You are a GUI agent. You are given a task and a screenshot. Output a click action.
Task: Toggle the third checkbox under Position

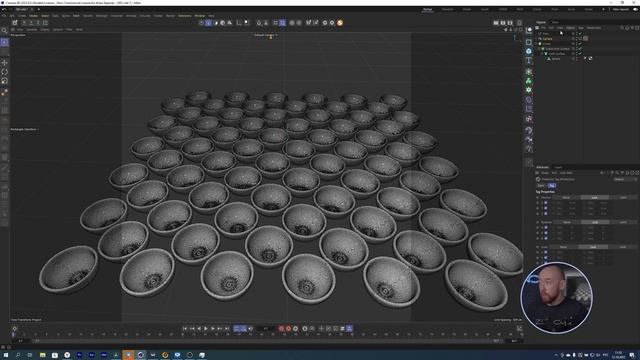point(546,213)
